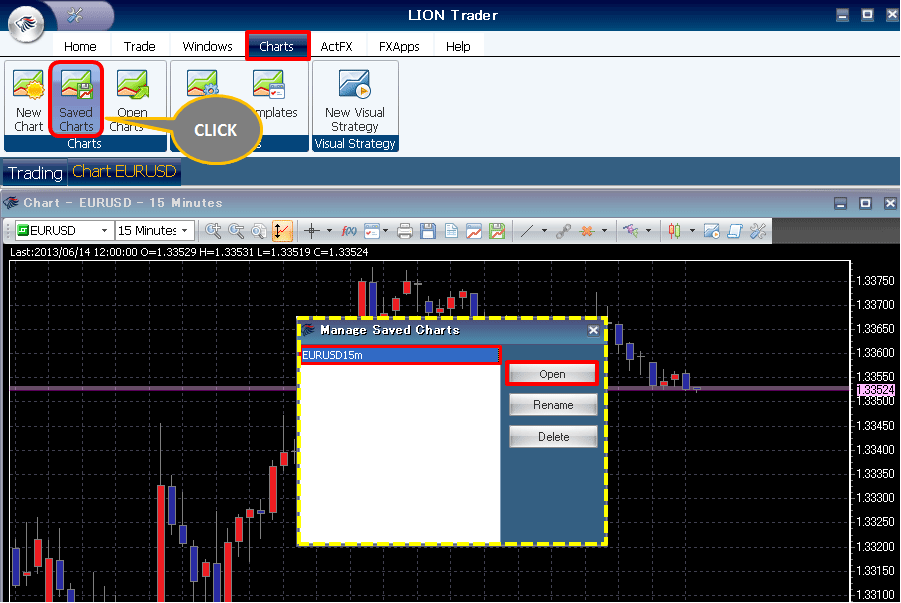Expand the crosshair tool dropdown arrow
Screen dimensions: 901x603
[329, 231]
